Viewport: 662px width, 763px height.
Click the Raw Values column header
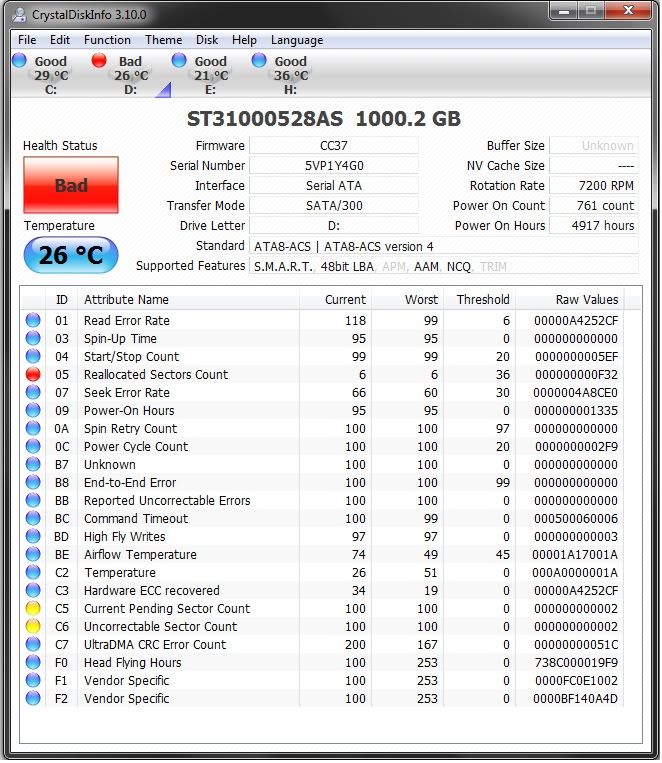pos(586,299)
